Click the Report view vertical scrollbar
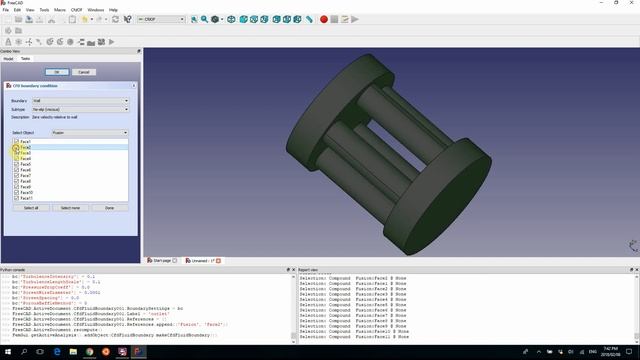 (x=637, y=309)
